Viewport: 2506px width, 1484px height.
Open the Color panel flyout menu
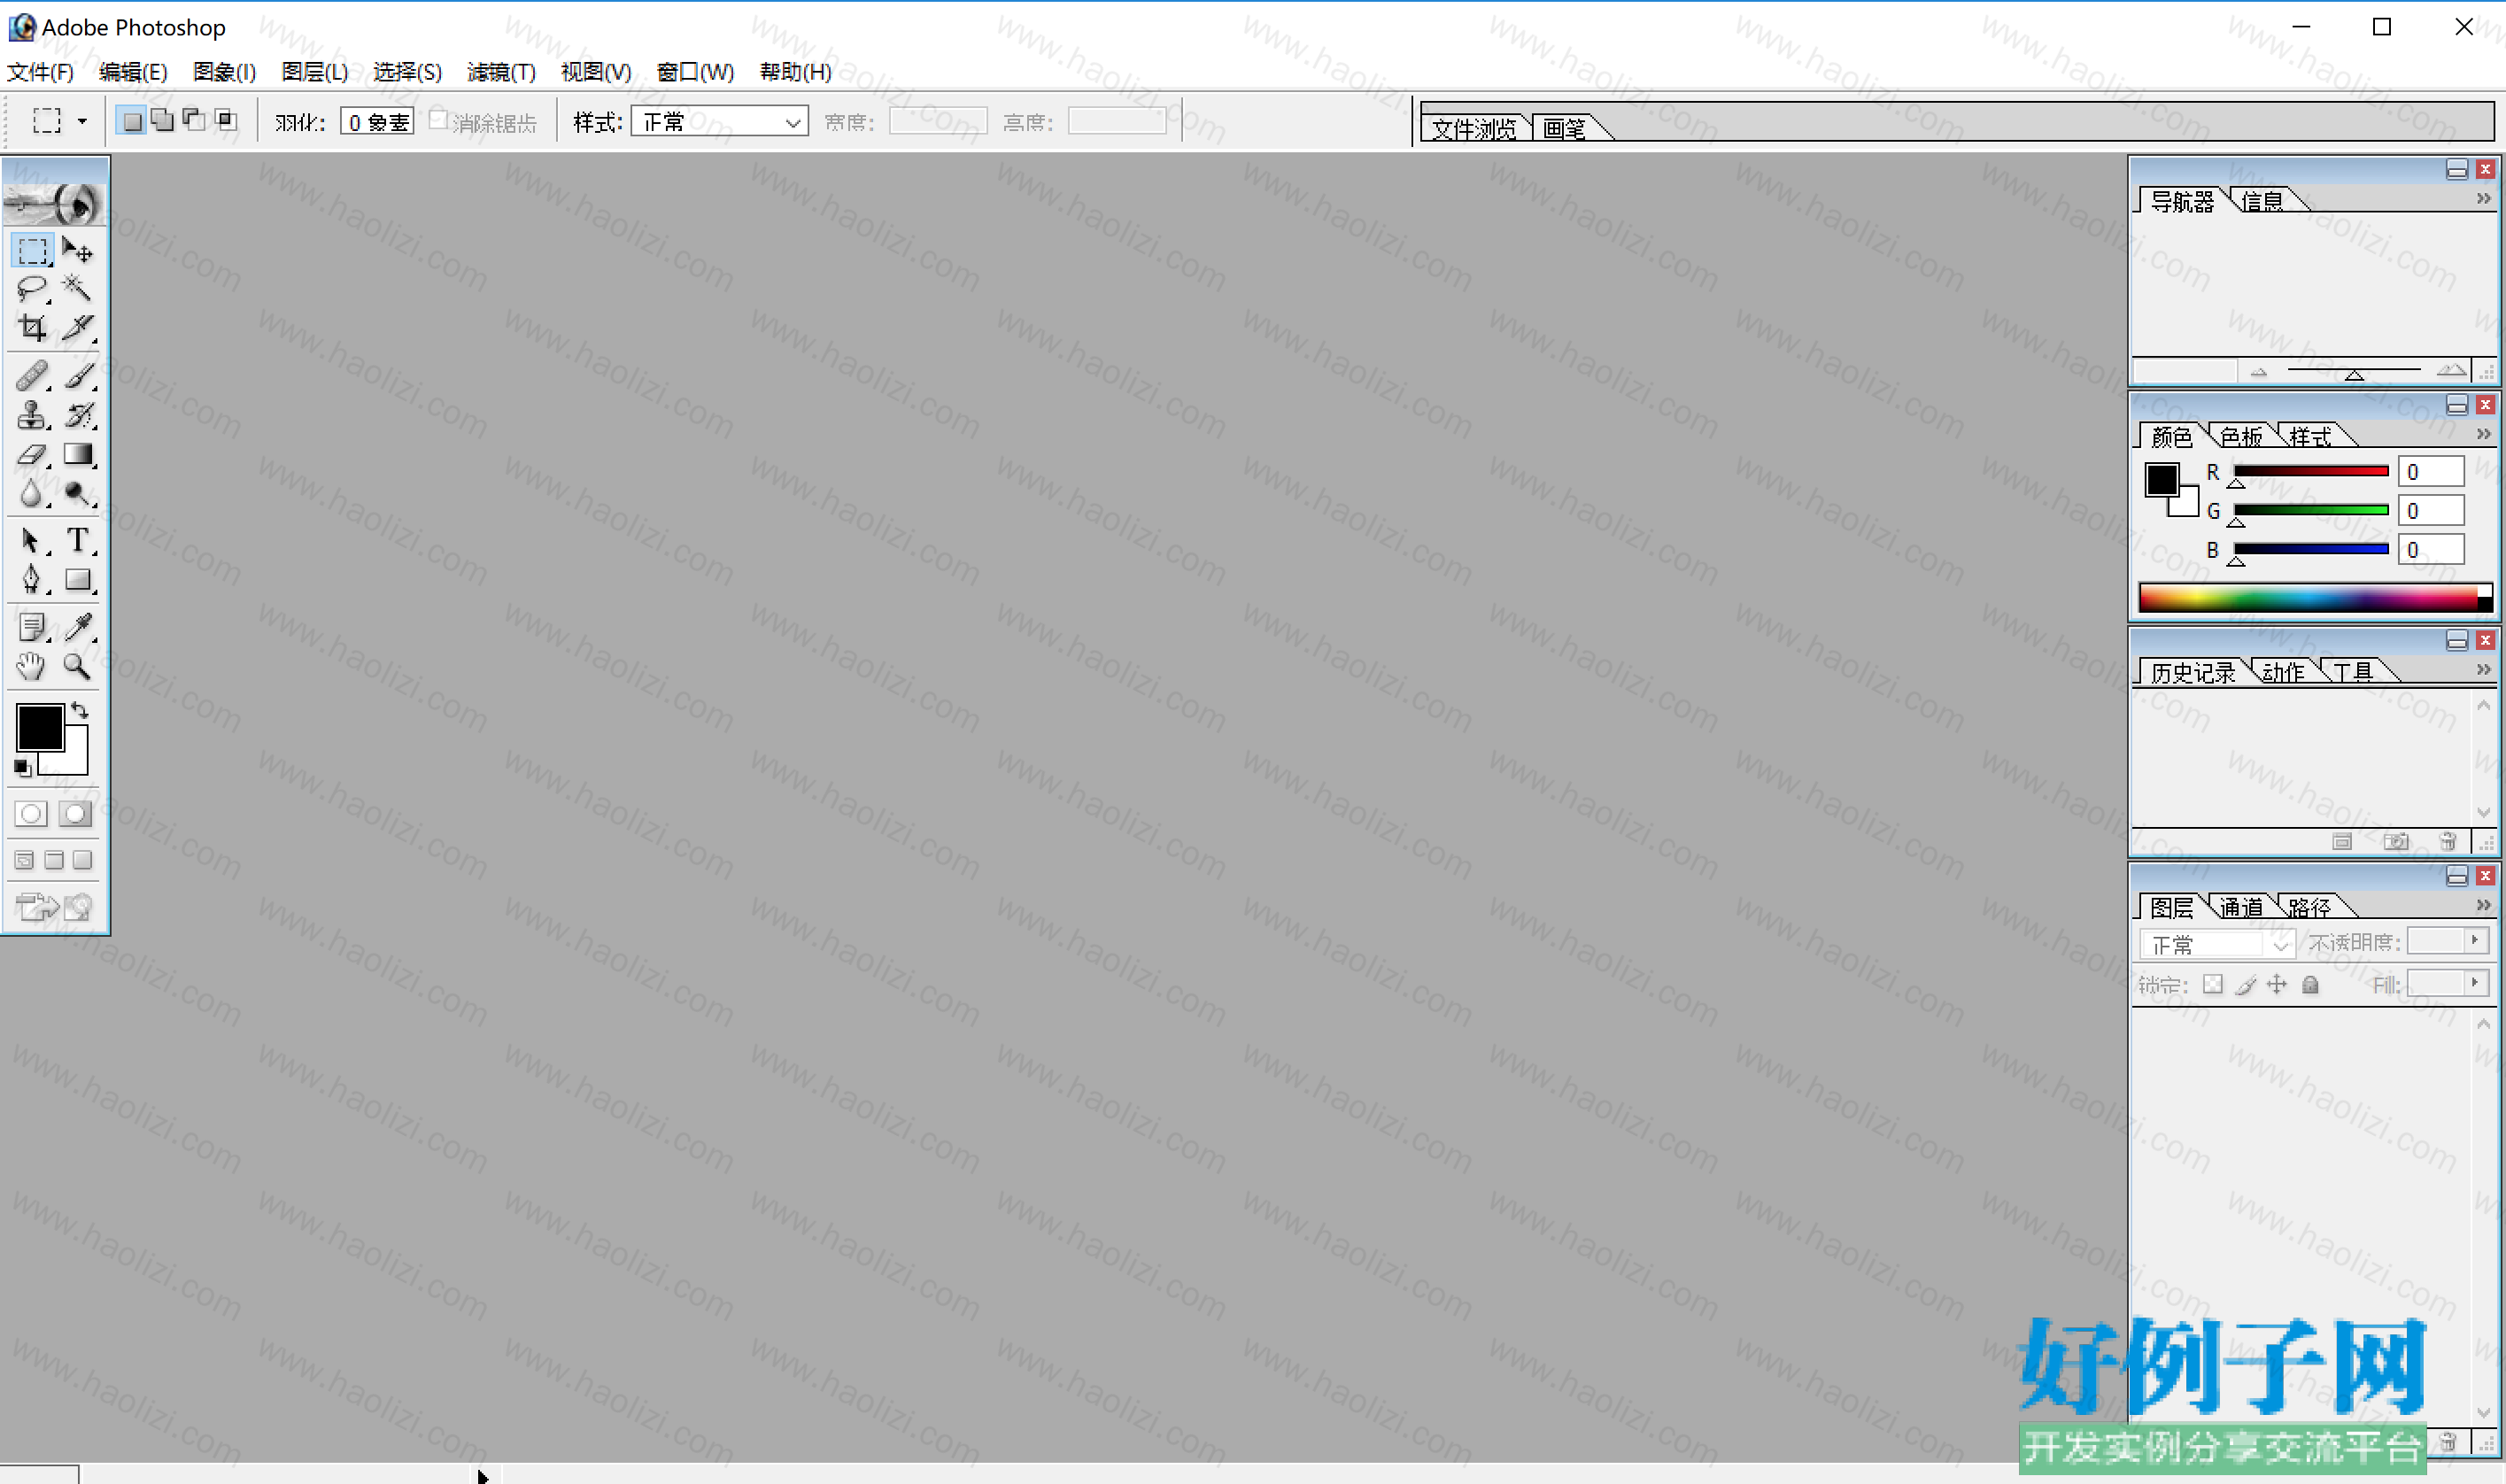click(x=2484, y=434)
